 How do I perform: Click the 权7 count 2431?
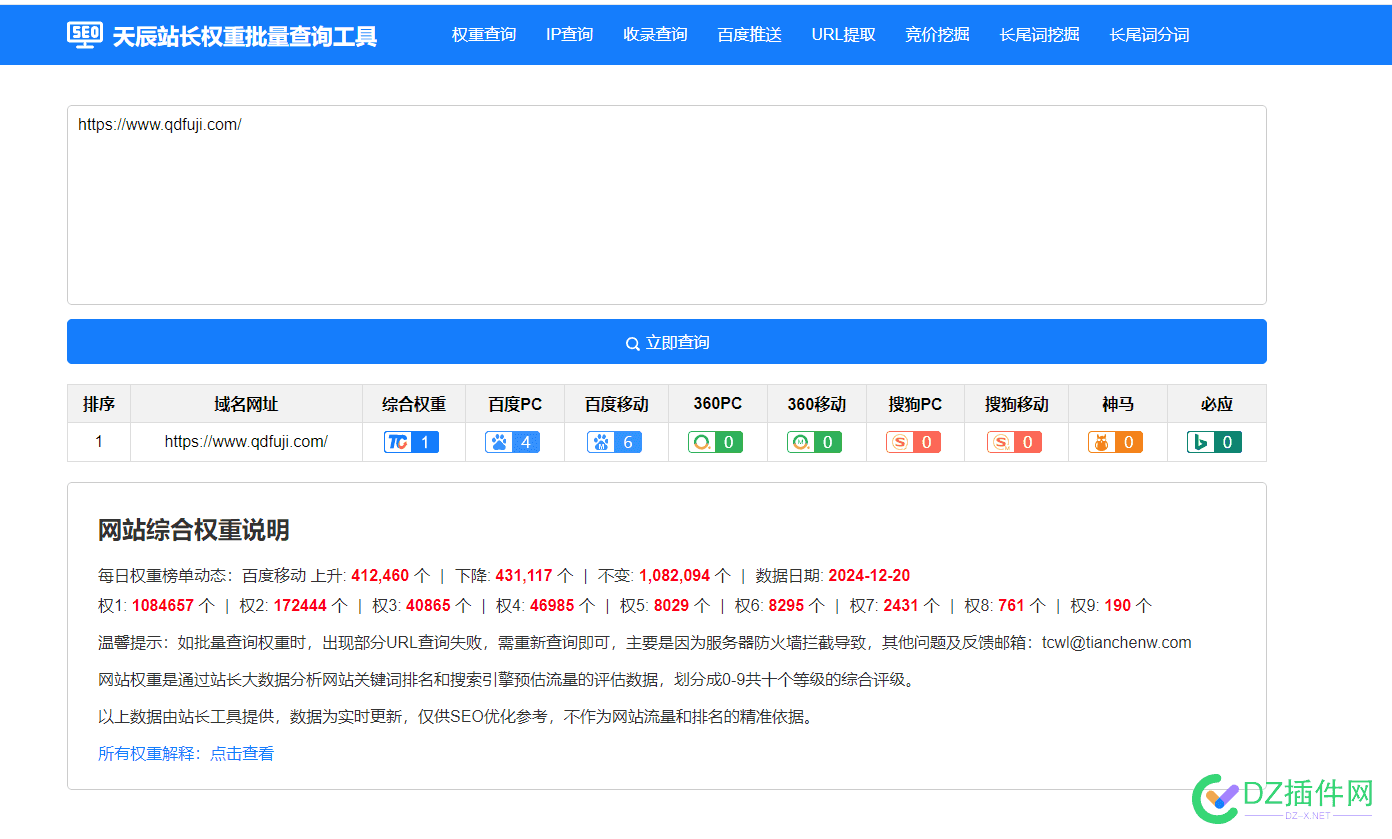[x=901, y=605]
